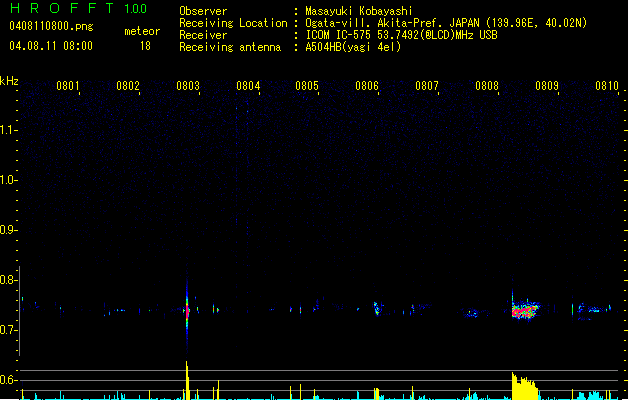
Task: Click the 1.1 kHz frequency tick label
Action: [x=7, y=130]
